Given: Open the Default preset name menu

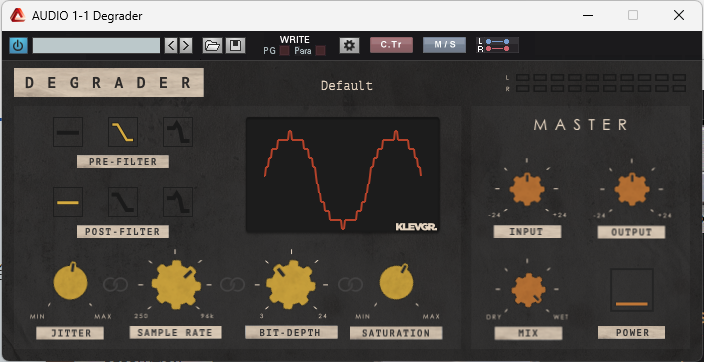Looking at the screenshot, I should pyautogui.click(x=347, y=85).
